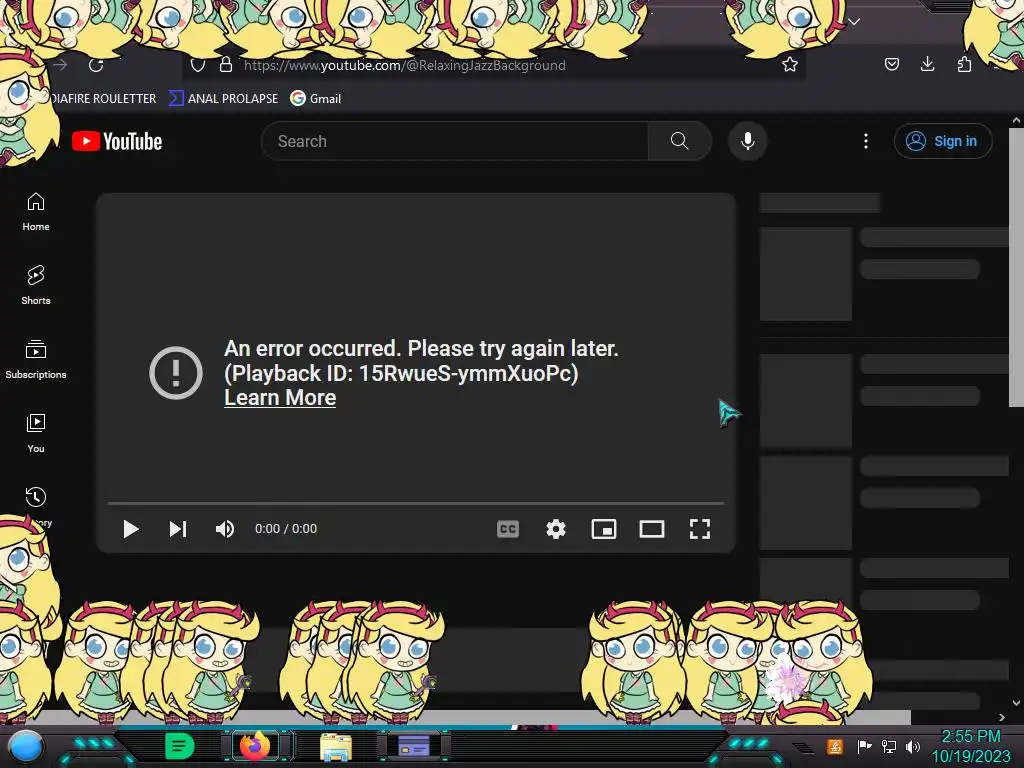Switch to theater mode
The width and height of the screenshot is (1024, 768).
652,529
